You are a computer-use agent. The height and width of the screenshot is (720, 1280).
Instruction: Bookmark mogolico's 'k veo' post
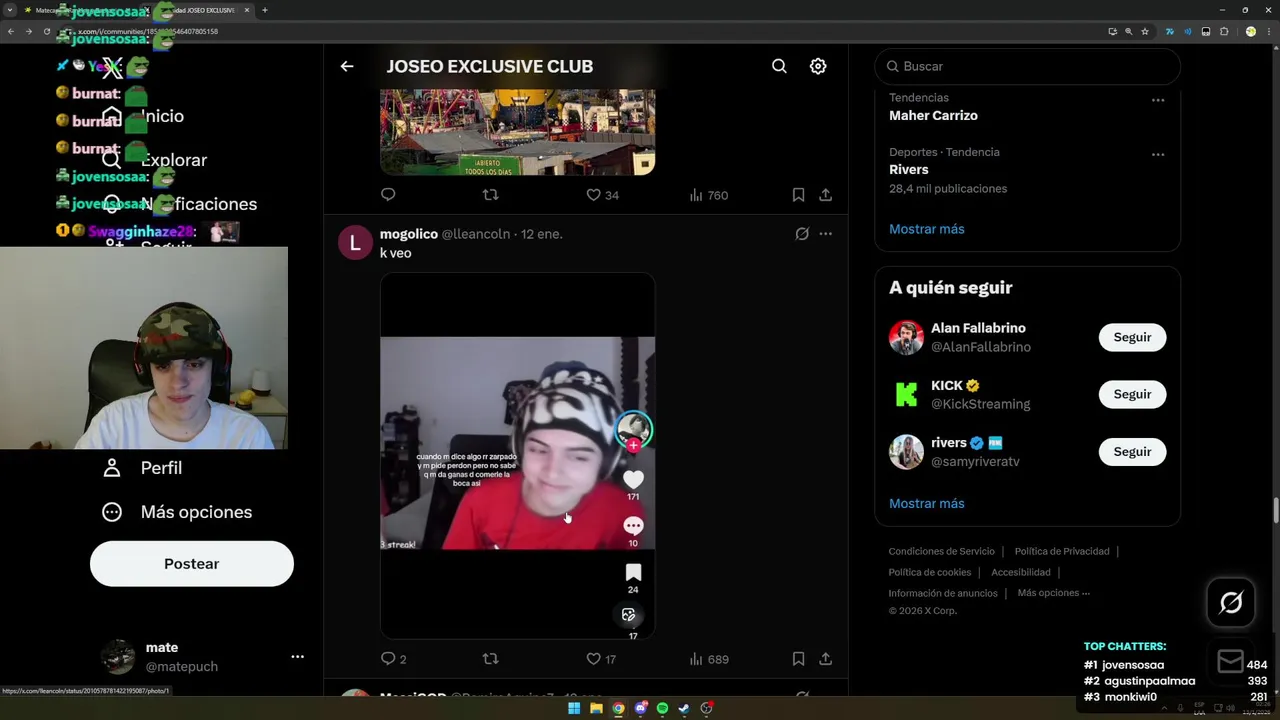(x=798, y=659)
